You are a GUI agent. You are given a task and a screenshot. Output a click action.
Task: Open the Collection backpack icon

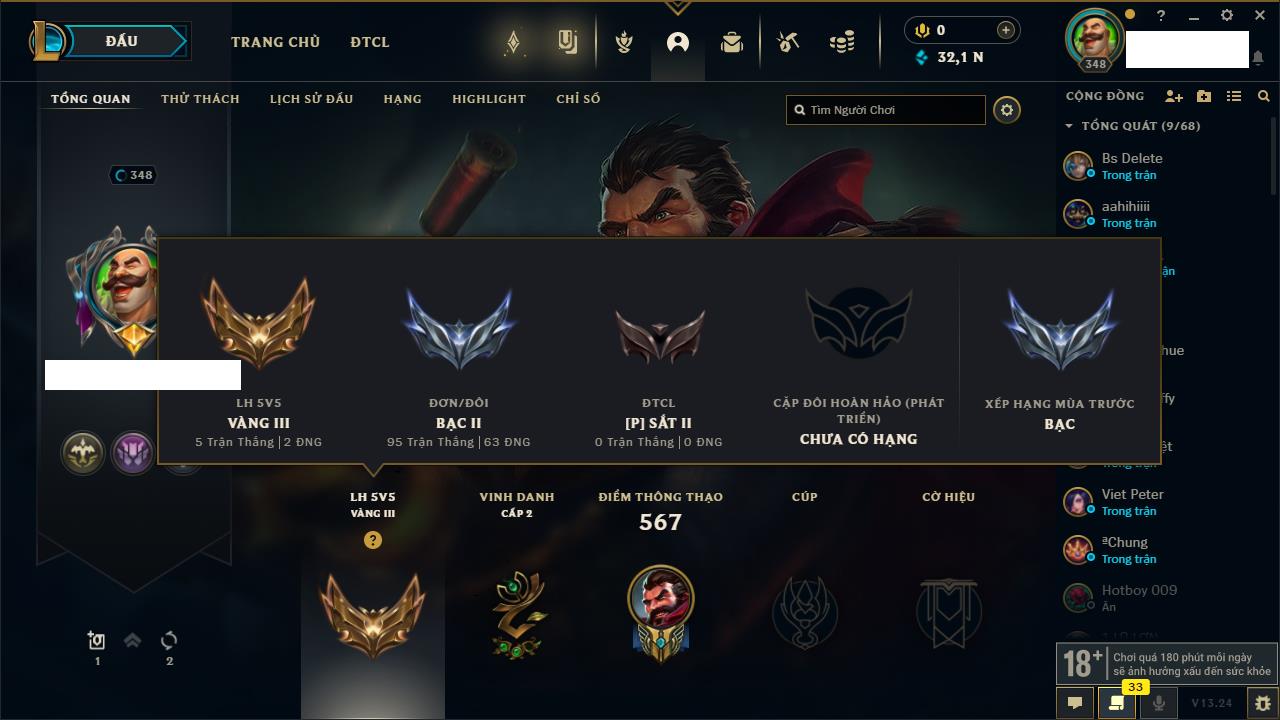point(732,42)
